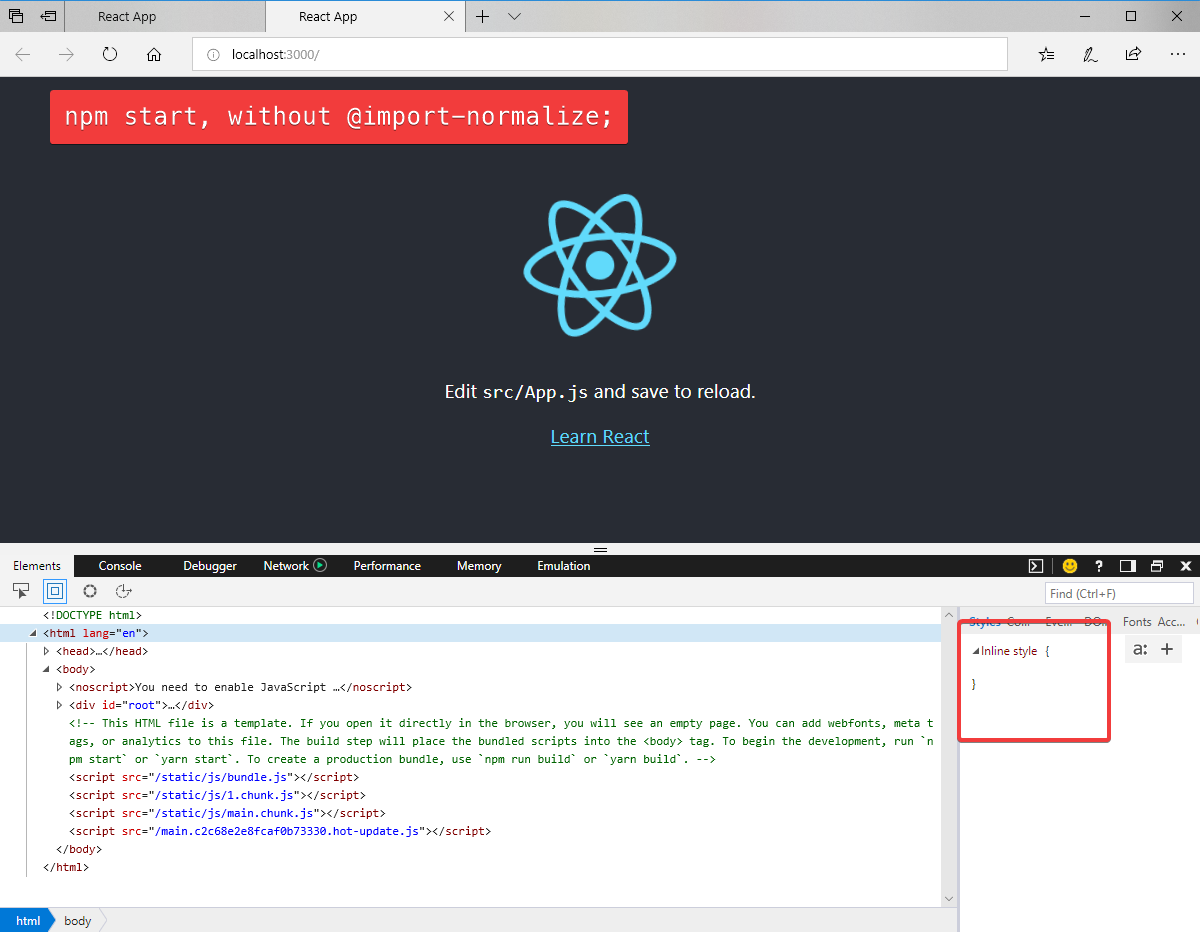Click the DevTools resize grip handle
The height and width of the screenshot is (932, 1200).
tap(600, 550)
